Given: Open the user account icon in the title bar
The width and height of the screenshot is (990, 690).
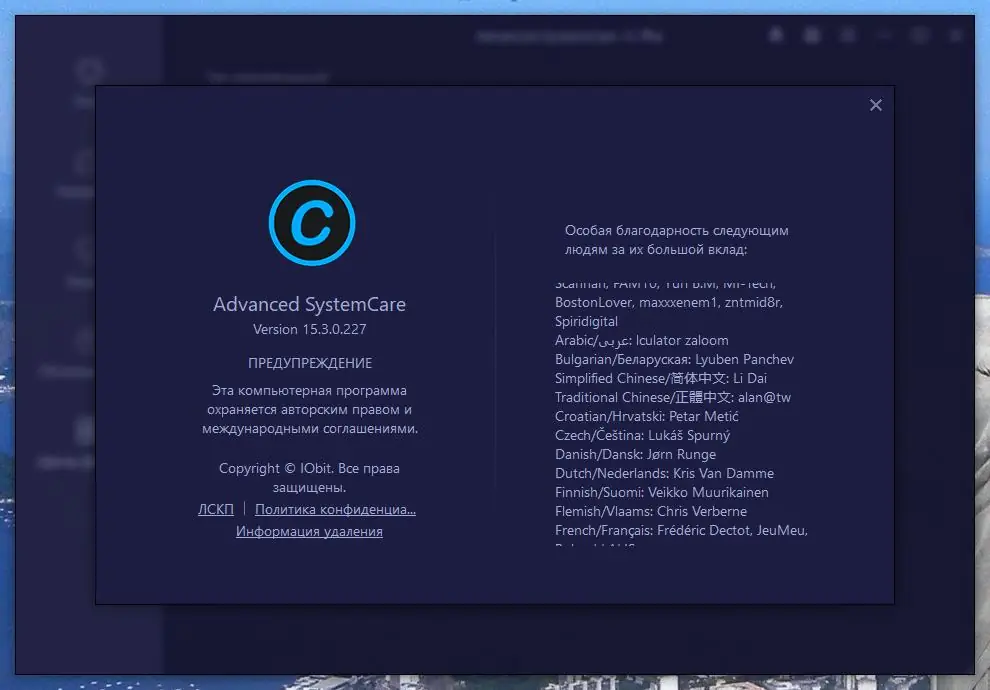Looking at the screenshot, I should coord(848,34).
